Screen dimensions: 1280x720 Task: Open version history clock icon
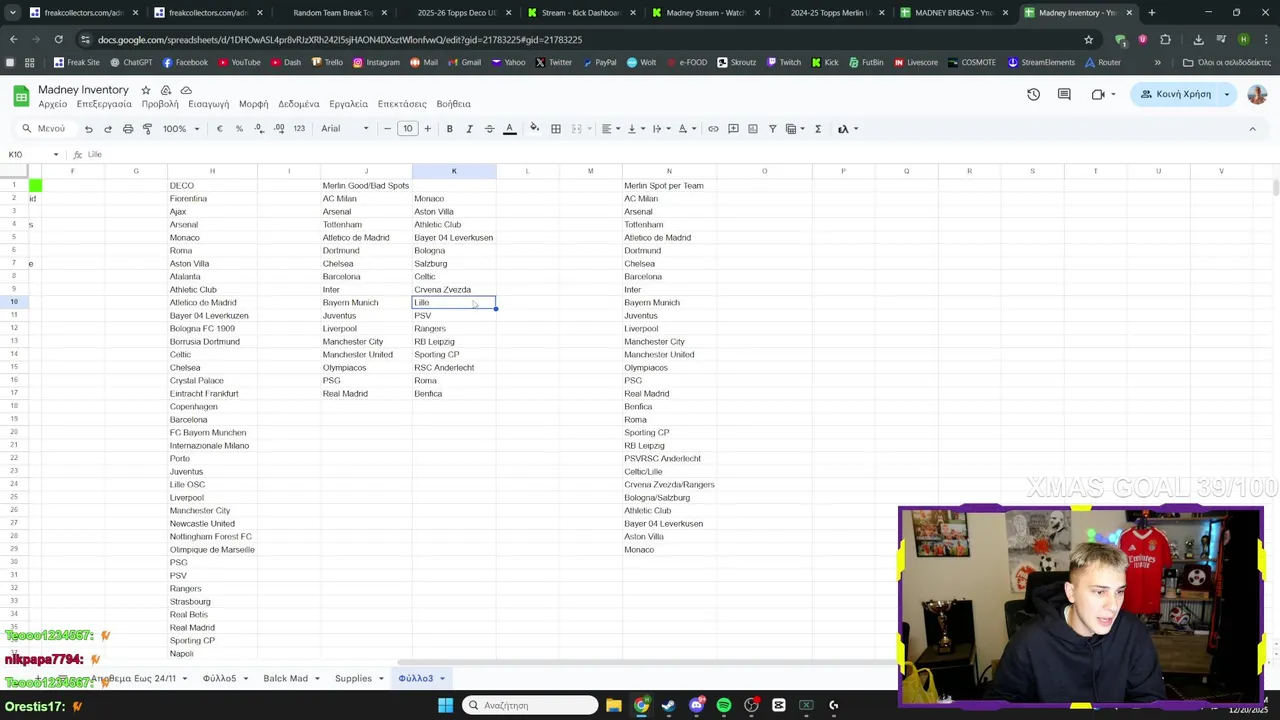[x=1033, y=94]
